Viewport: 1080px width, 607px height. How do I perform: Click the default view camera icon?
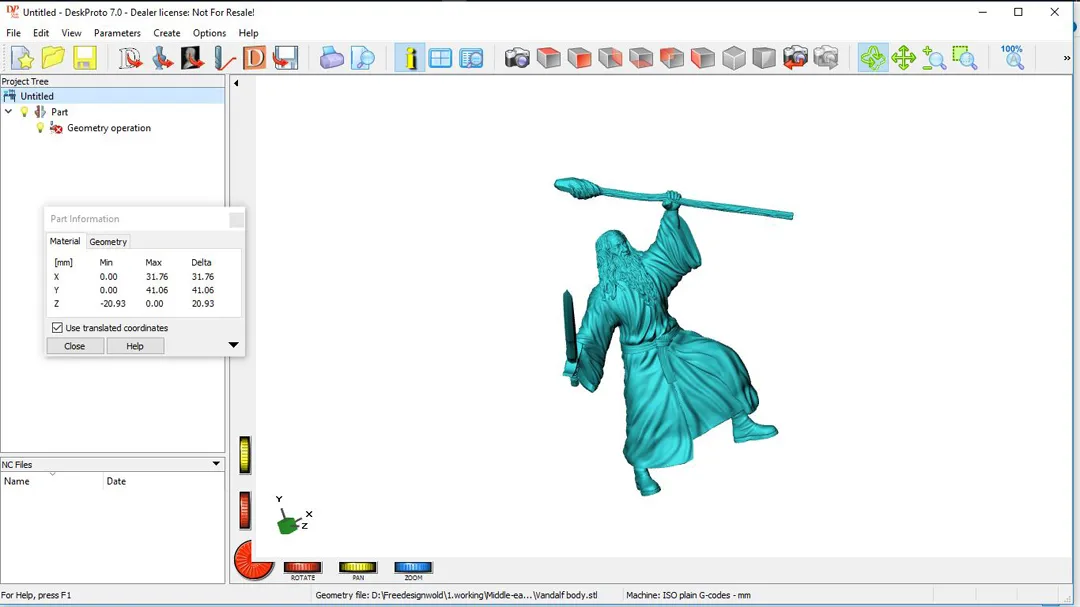pyautogui.click(x=517, y=58)
